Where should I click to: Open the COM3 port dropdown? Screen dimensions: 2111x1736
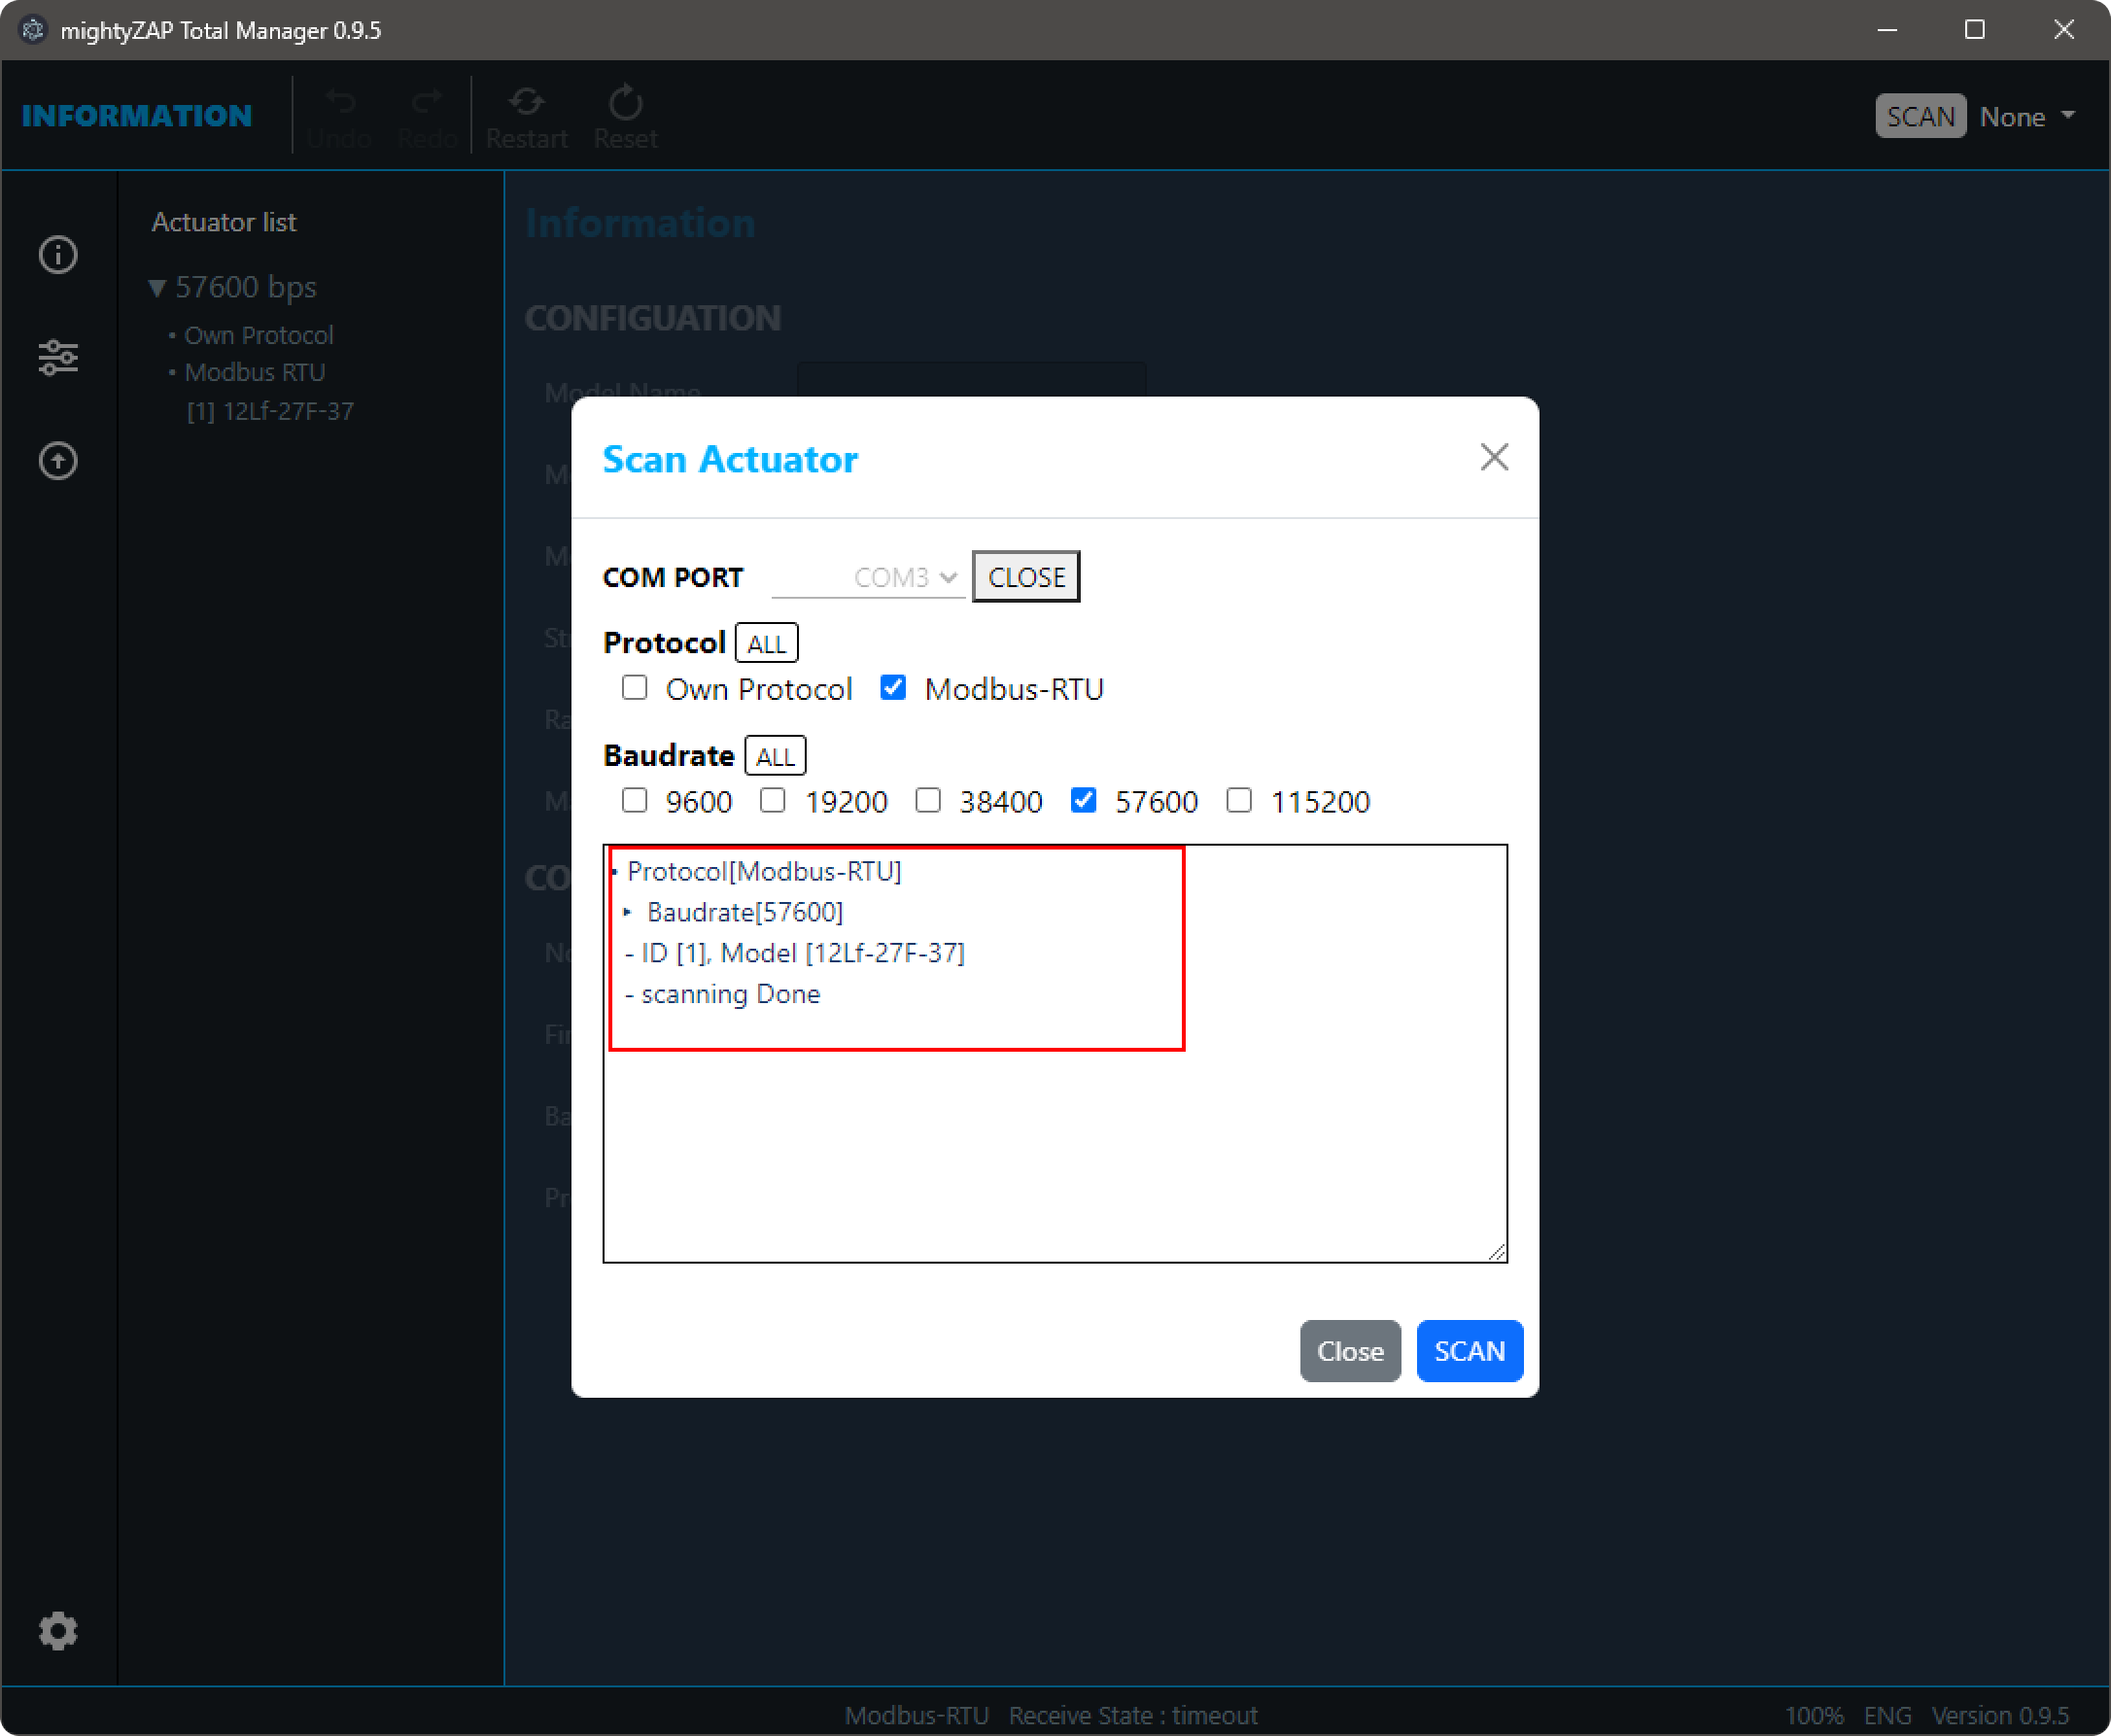[868, 578]
